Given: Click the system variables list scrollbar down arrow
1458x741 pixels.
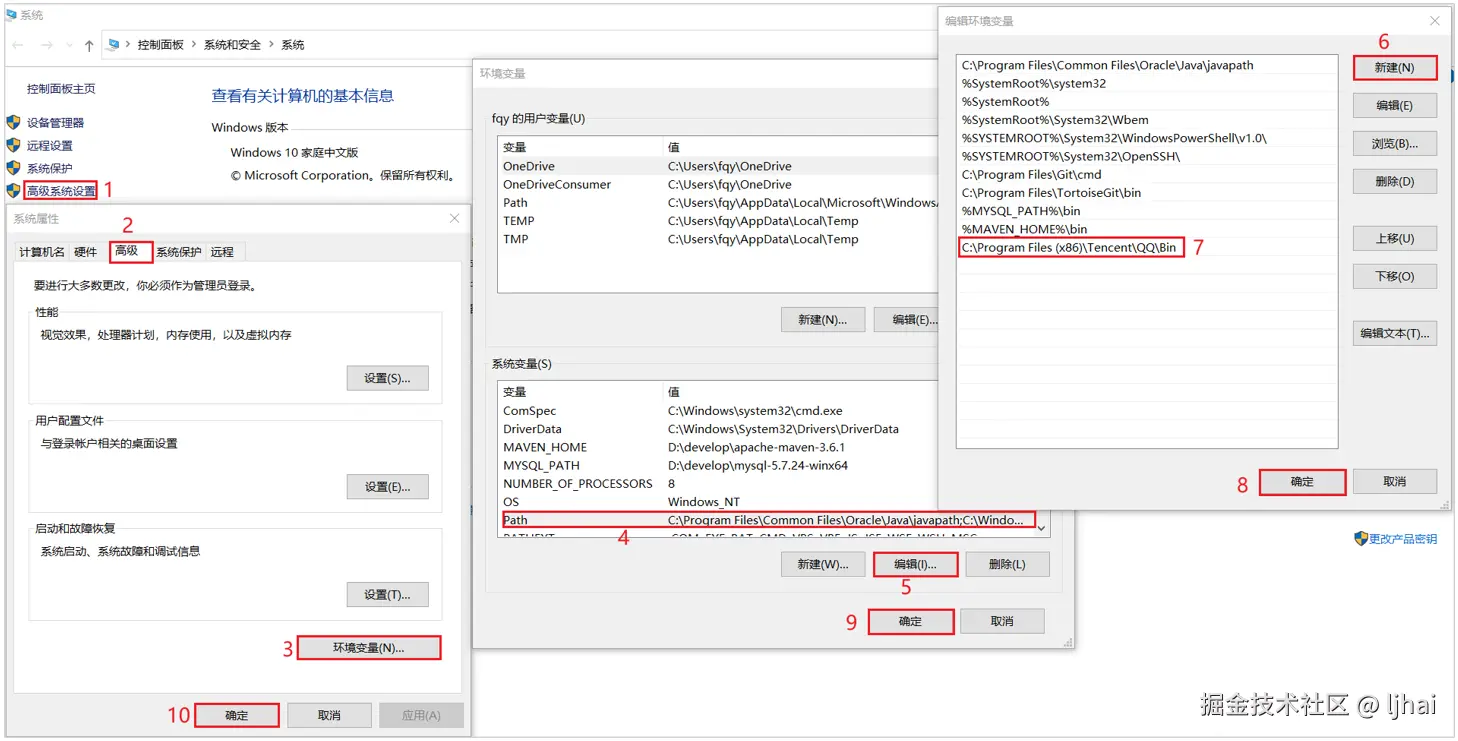Looking at the screenshot, I should pyautogui.click(x=1042, y=527).
